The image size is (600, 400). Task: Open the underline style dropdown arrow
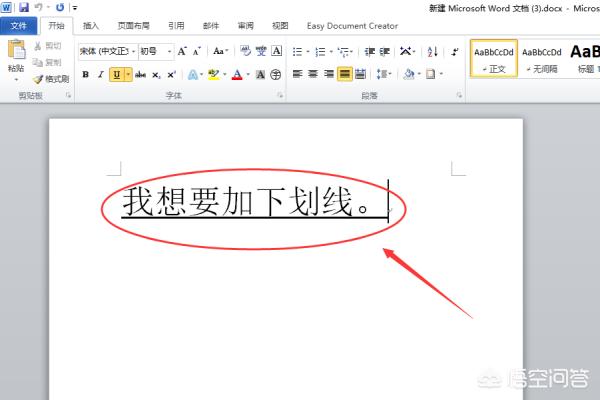[128, 74]
